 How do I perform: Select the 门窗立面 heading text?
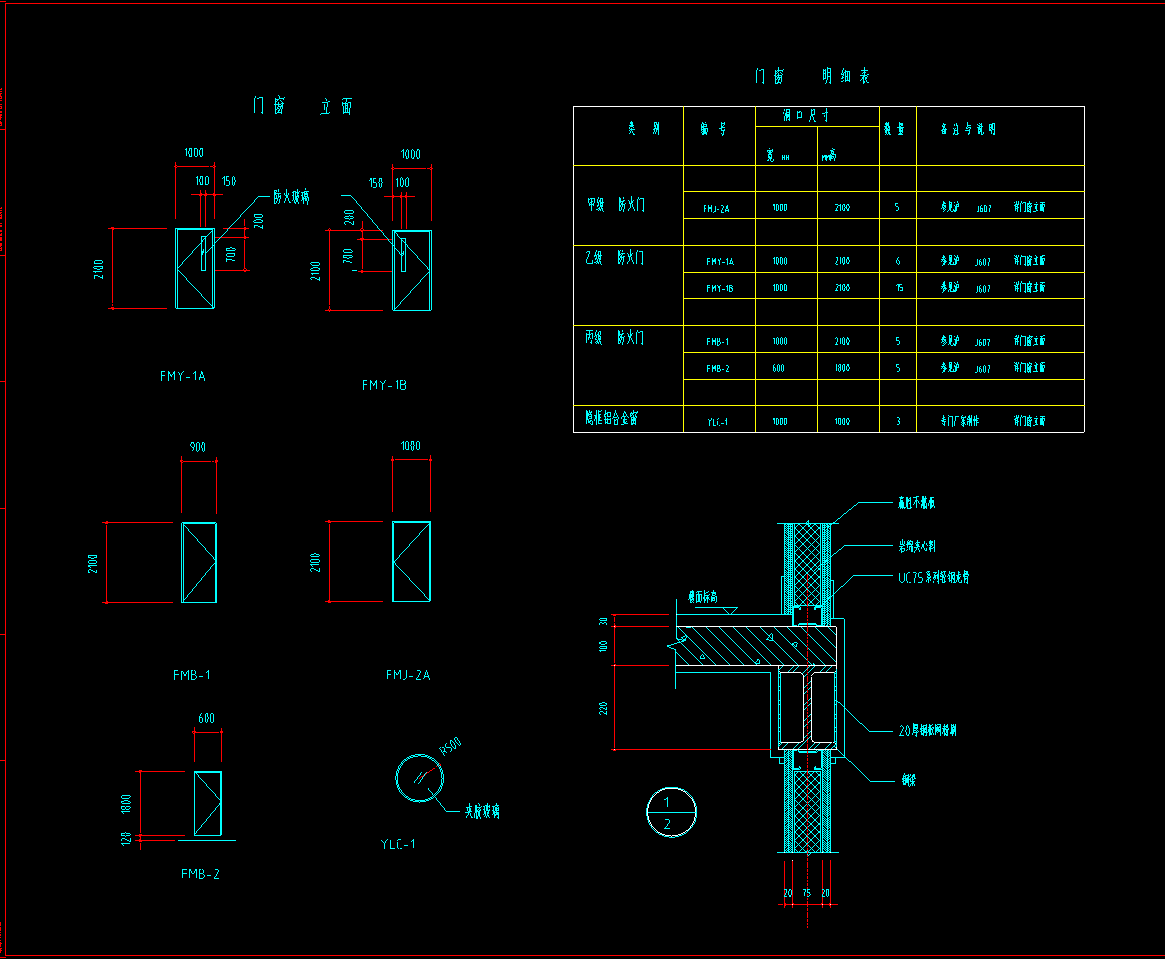tap(303, 106)
